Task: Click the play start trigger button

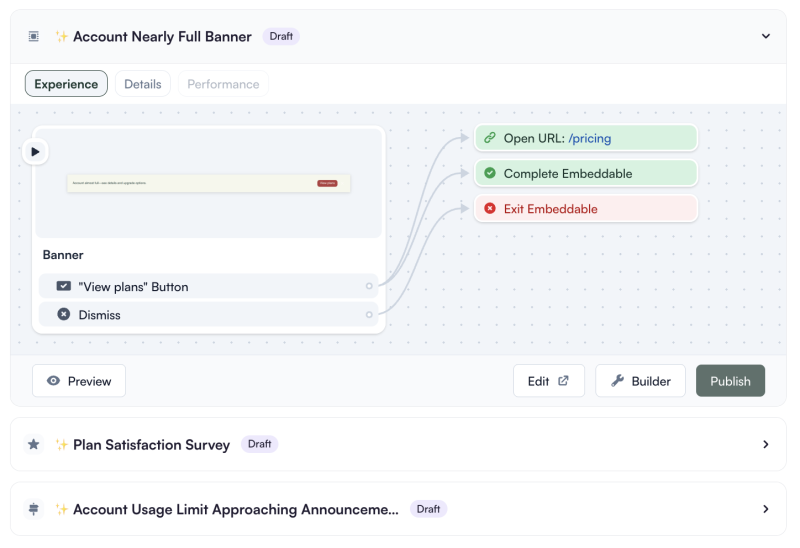Action: 35,152
